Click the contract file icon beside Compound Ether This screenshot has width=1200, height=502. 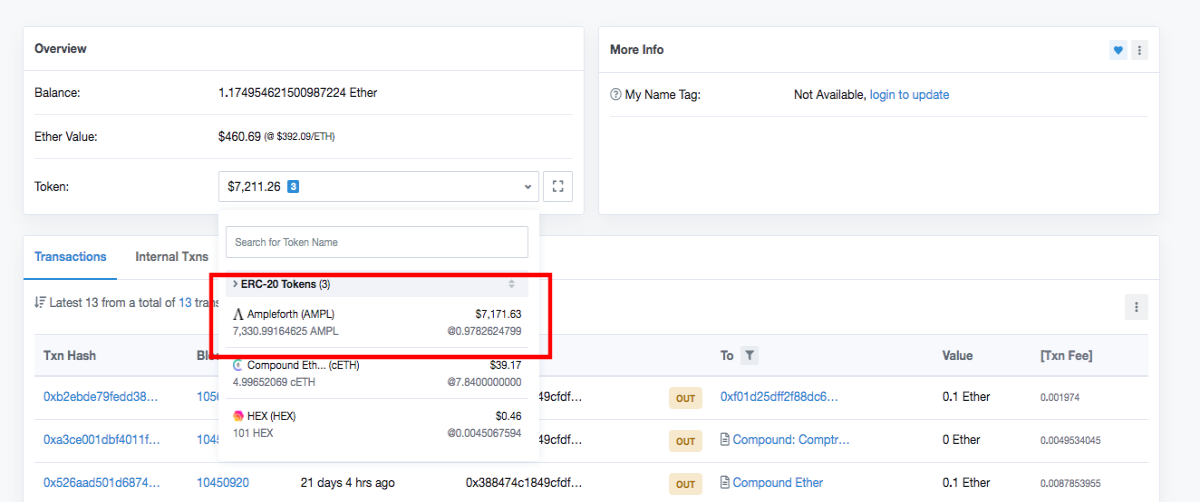tap(726, 483)
